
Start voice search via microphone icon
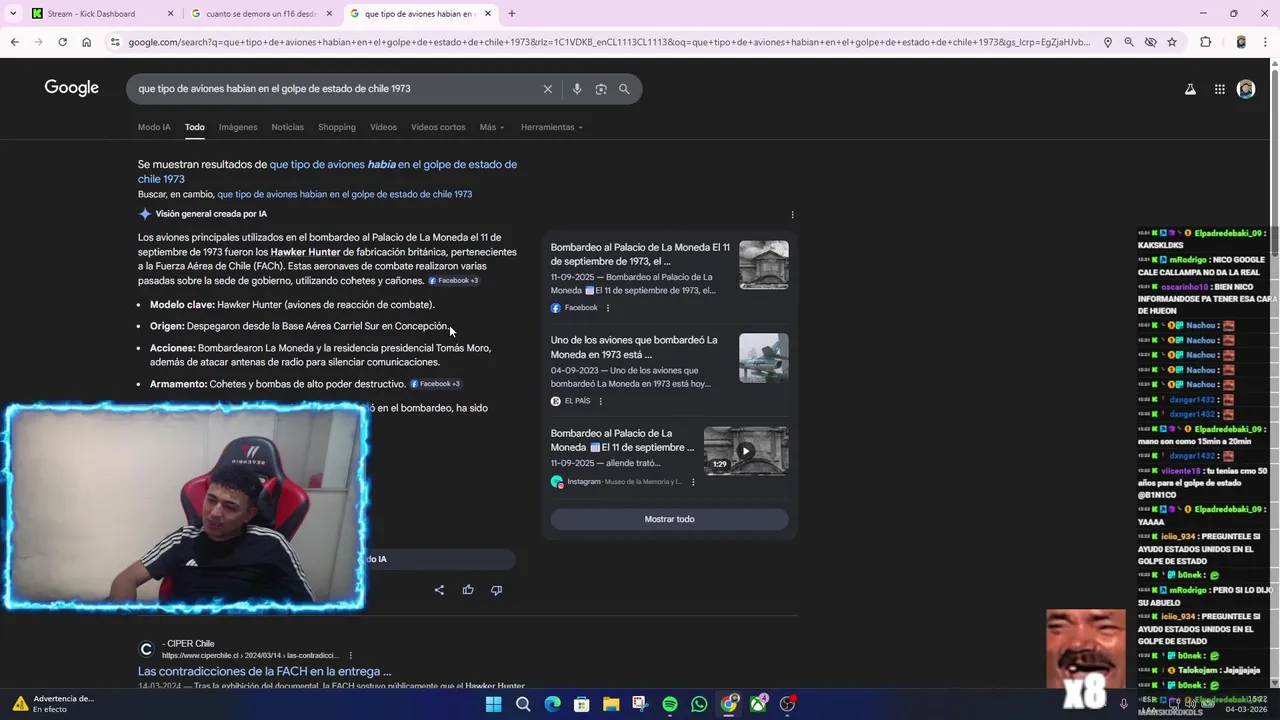[x=577, y=89]
